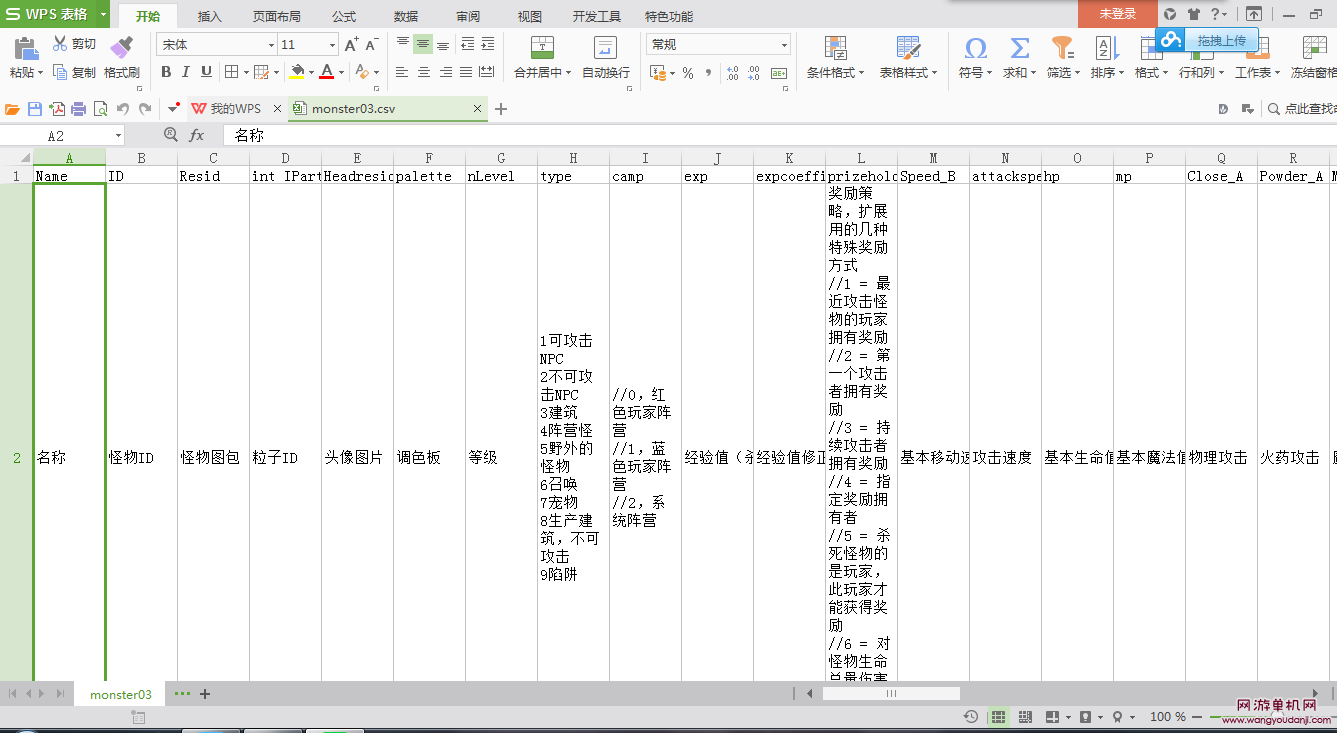This screenshot has width=1337, height=733.
Task: Decrease indent level
Action: pyautogui.click(x=467, y=44)
